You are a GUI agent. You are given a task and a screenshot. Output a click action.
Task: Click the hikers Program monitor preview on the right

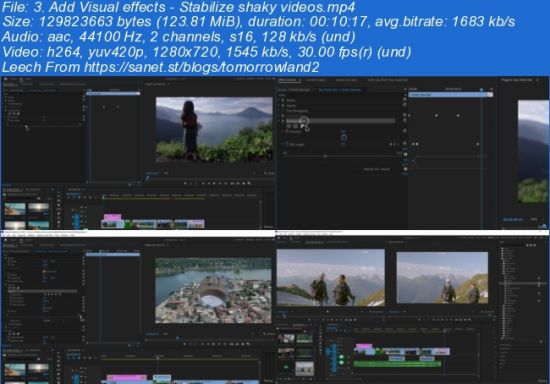coord(442,277)
